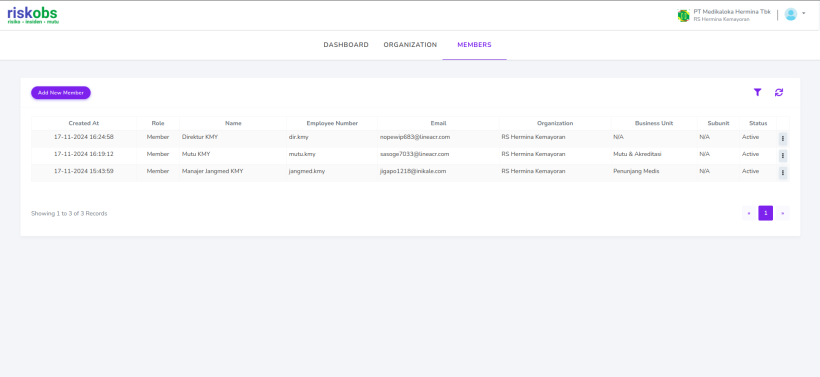Click employee number mutu.kmy

coord(302,154)
